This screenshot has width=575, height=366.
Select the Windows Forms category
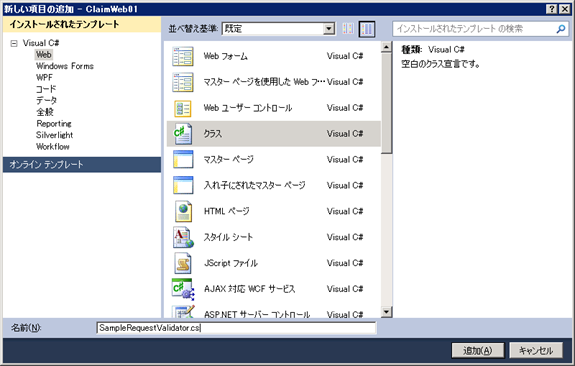point(65,66)
